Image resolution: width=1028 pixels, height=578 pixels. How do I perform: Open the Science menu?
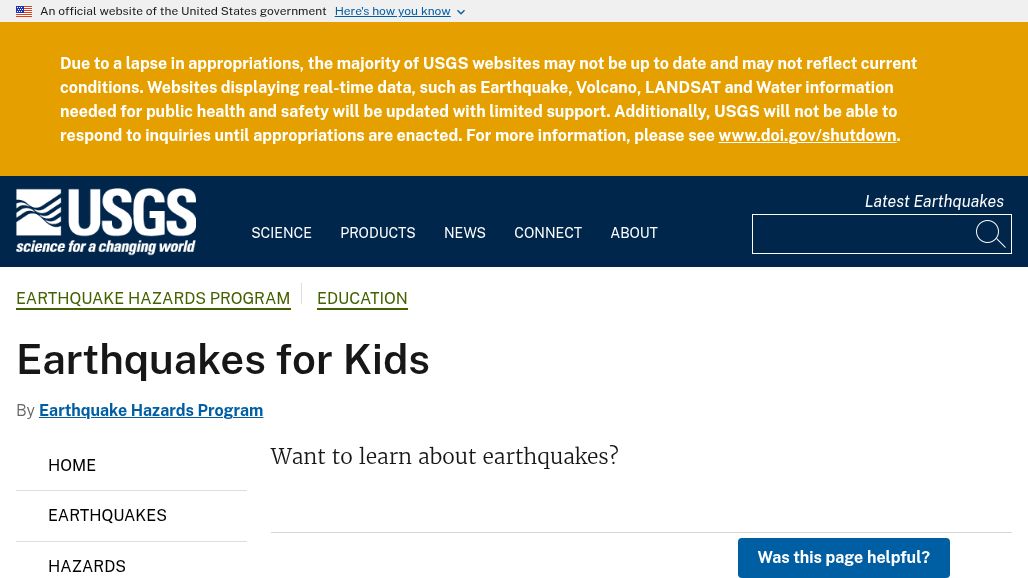[281, 233]
